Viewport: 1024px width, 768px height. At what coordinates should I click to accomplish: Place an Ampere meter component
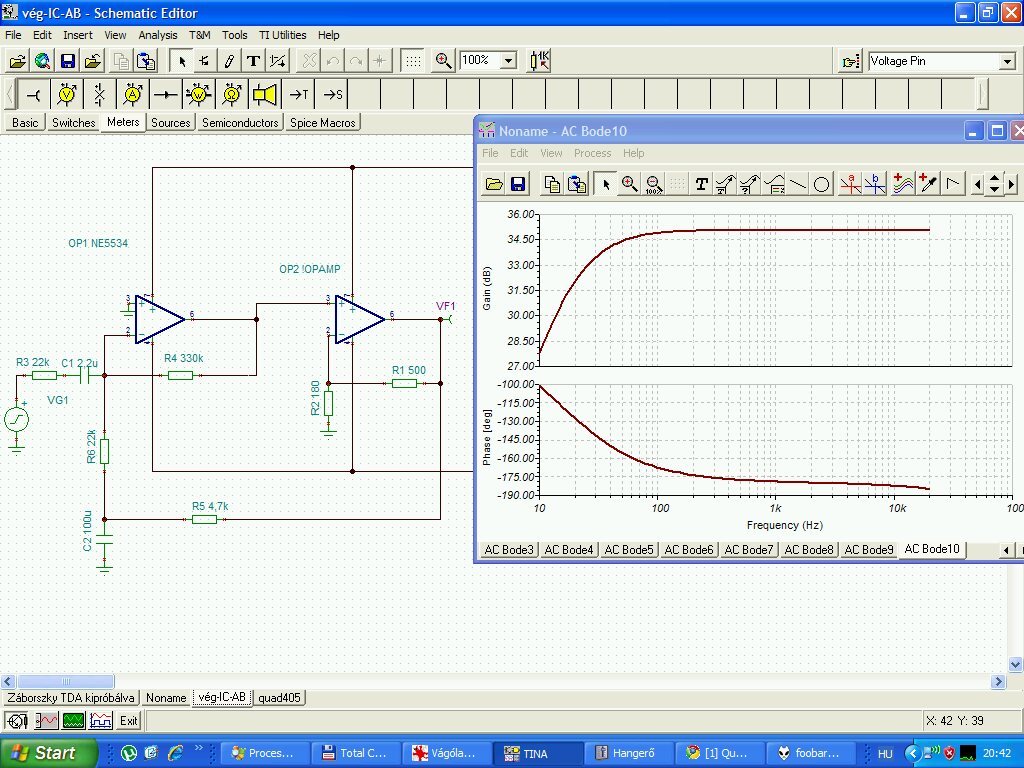click(133, 95)
